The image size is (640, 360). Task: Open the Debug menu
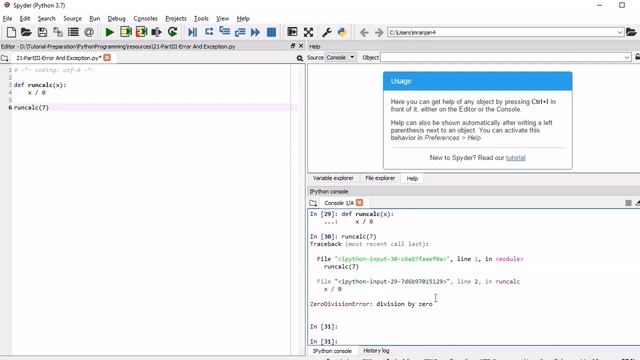tap(116, 18)
